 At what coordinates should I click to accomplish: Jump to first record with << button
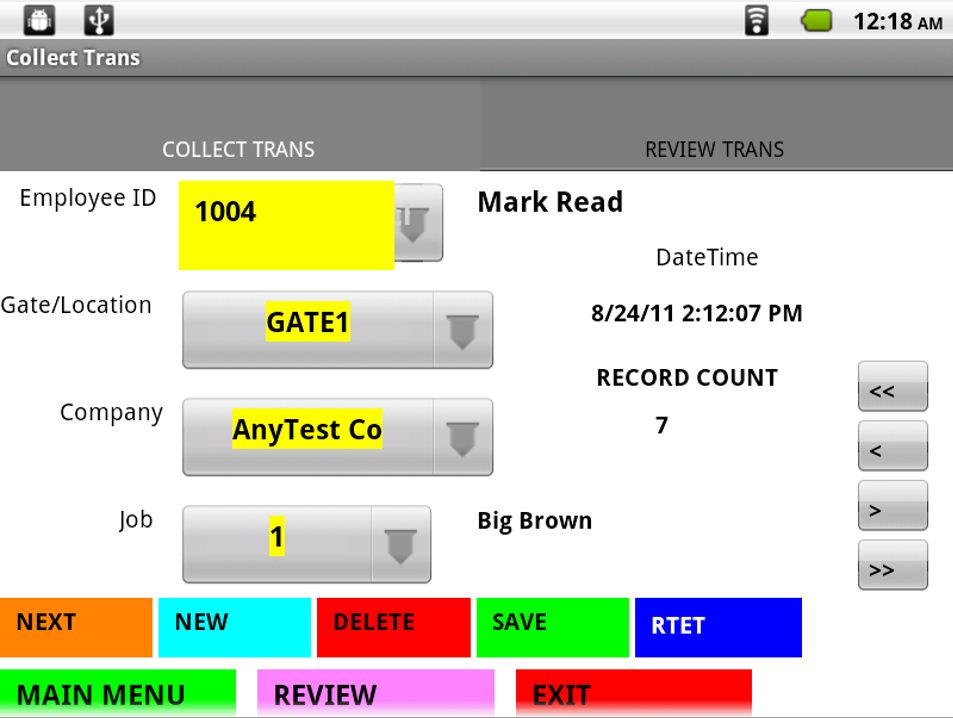892,387
